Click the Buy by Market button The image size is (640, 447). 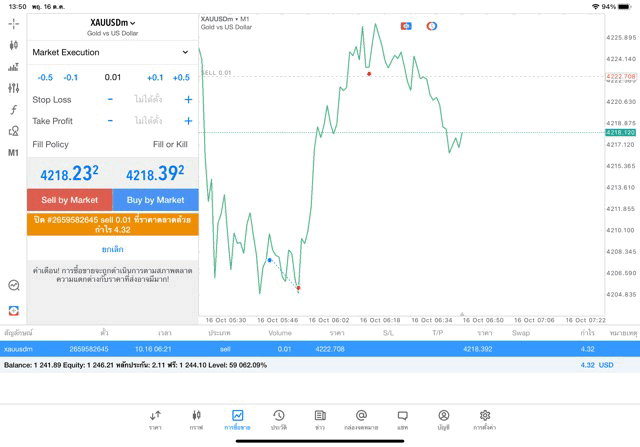tap(156, 200)
